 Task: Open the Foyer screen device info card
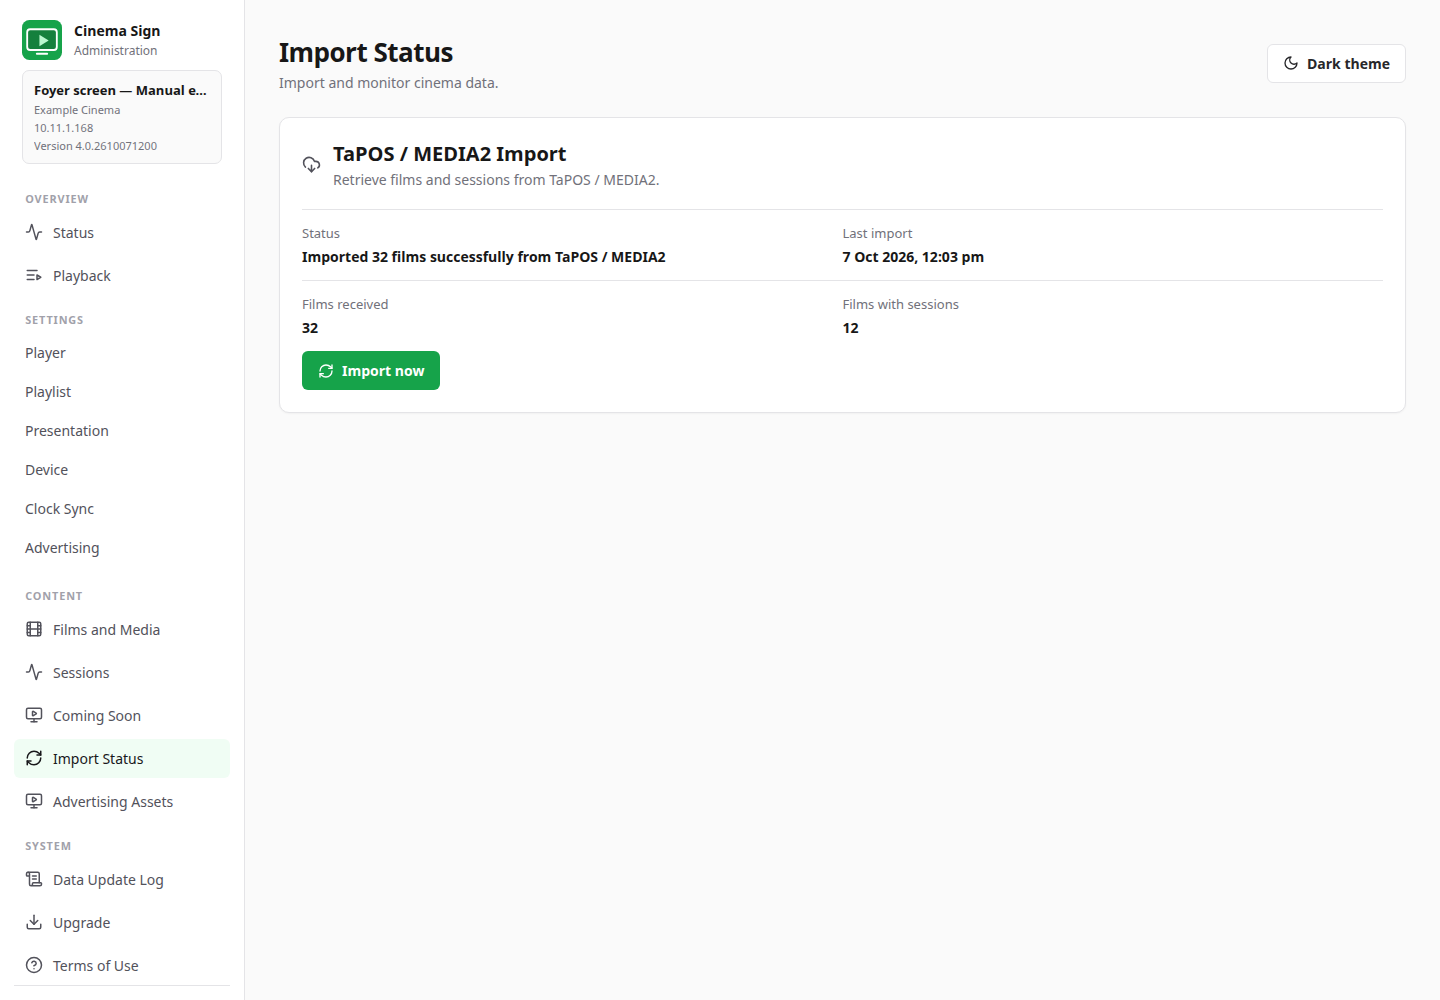point(122,117)
